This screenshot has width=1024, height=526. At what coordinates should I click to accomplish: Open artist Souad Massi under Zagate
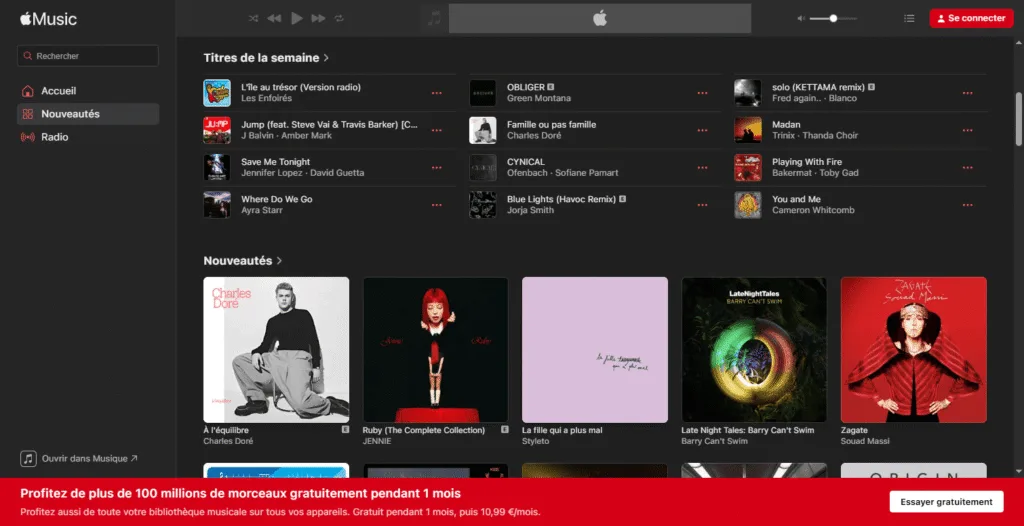(865, 441)
